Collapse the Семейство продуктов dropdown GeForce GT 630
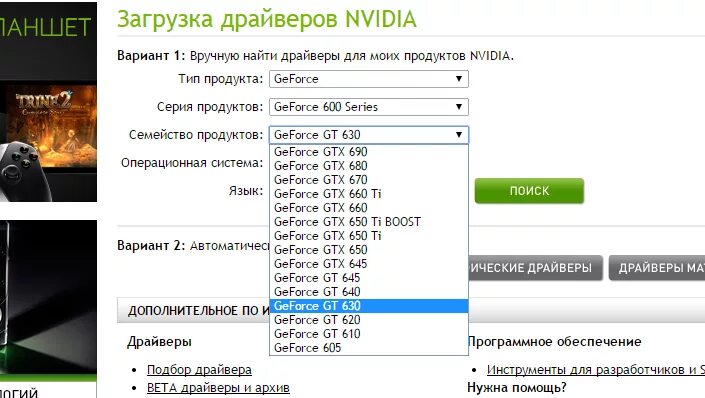The height and width of the screenshot is (398, 705). point(369,135)
